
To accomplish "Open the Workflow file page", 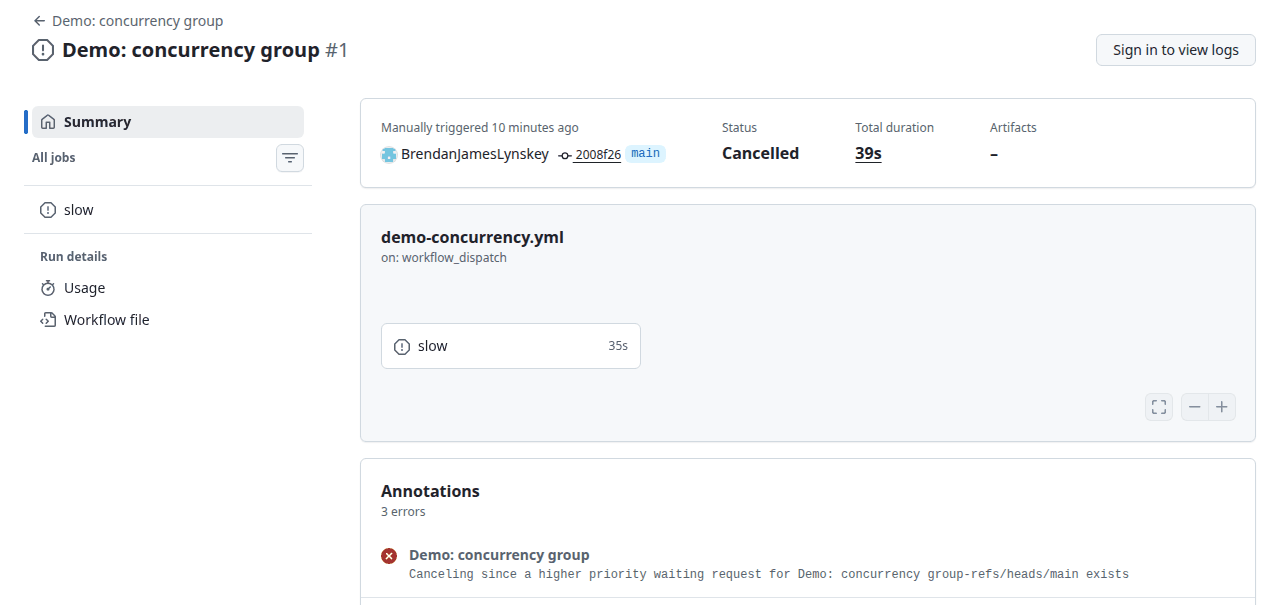I will [168, 320].
